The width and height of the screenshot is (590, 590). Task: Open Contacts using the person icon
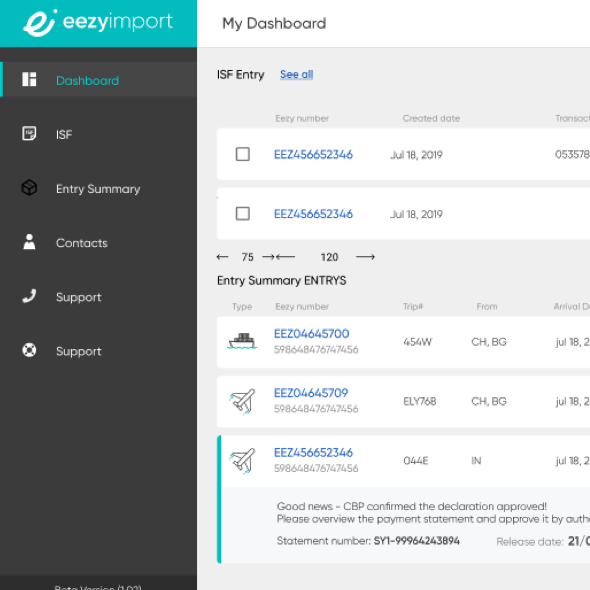[29, 242]
